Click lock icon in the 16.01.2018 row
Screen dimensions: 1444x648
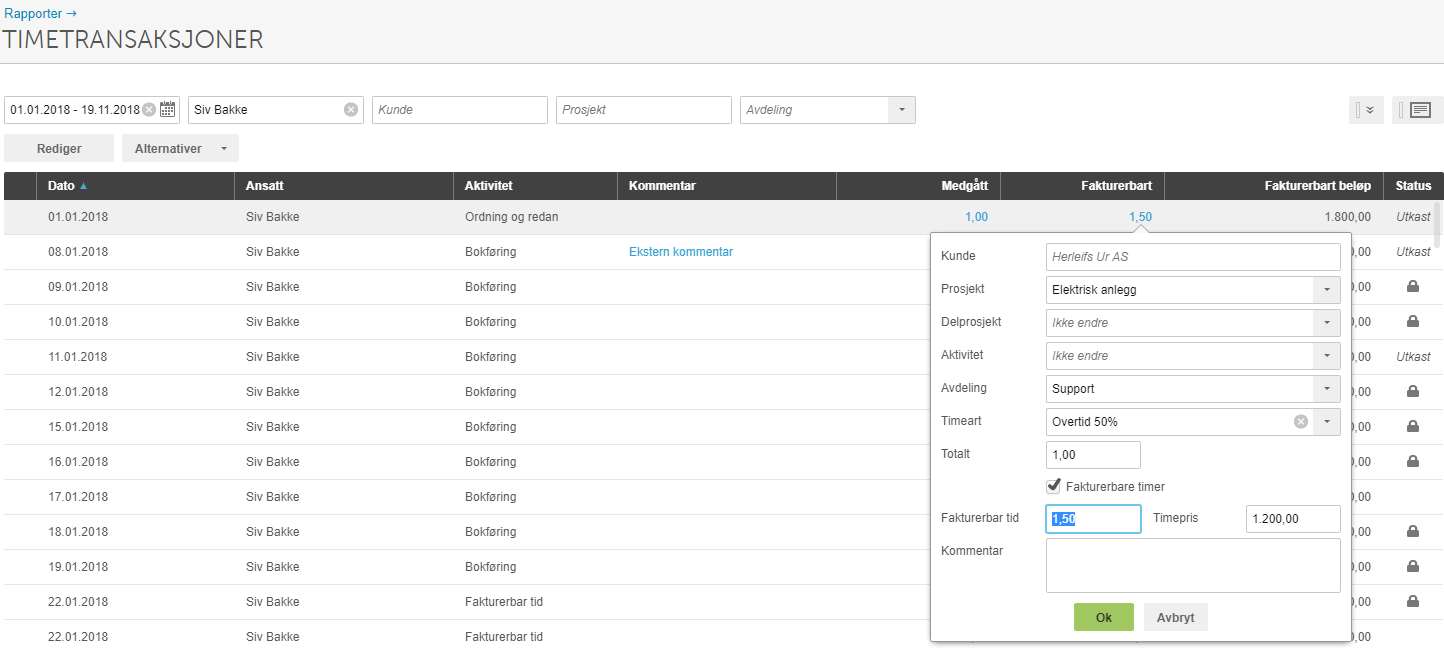click(1413, 461)
